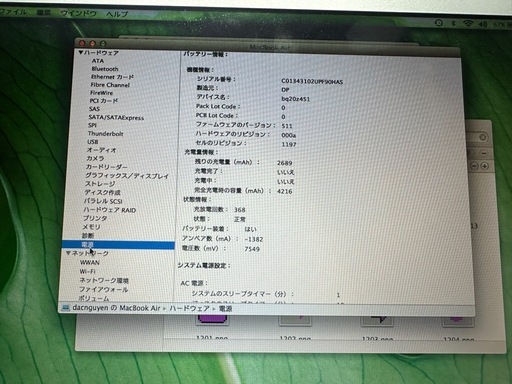Select Fibre Channel entry

[x=110, y=85]
